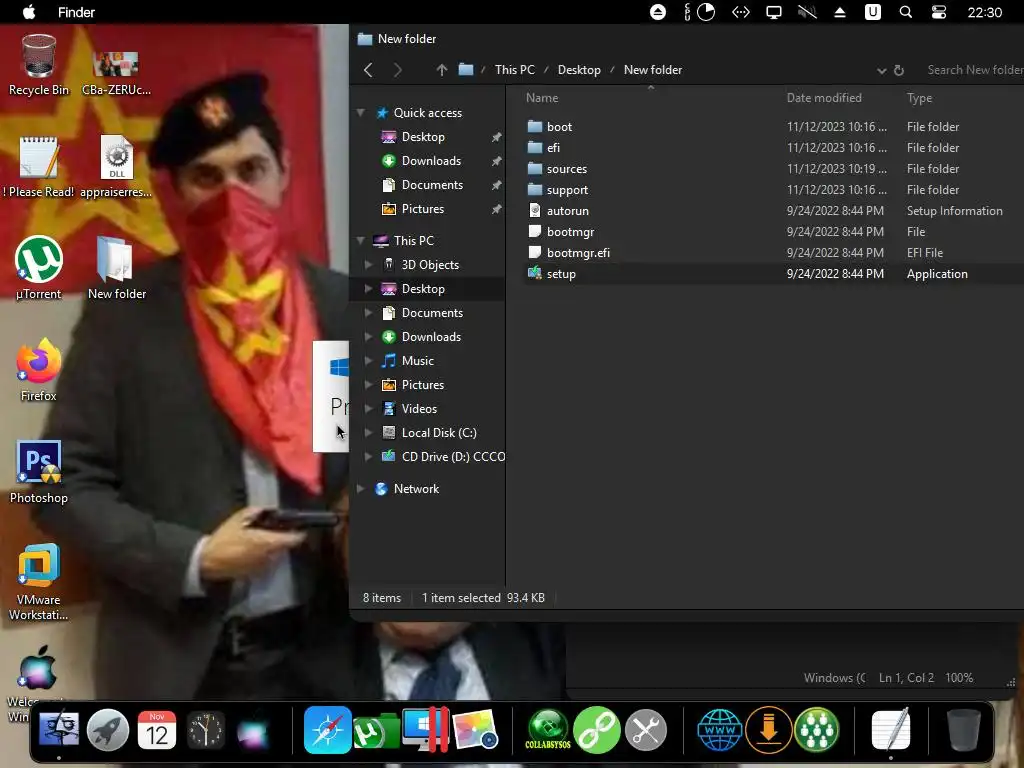Click Desktop breadcrumb in address bar

(579, 70)
